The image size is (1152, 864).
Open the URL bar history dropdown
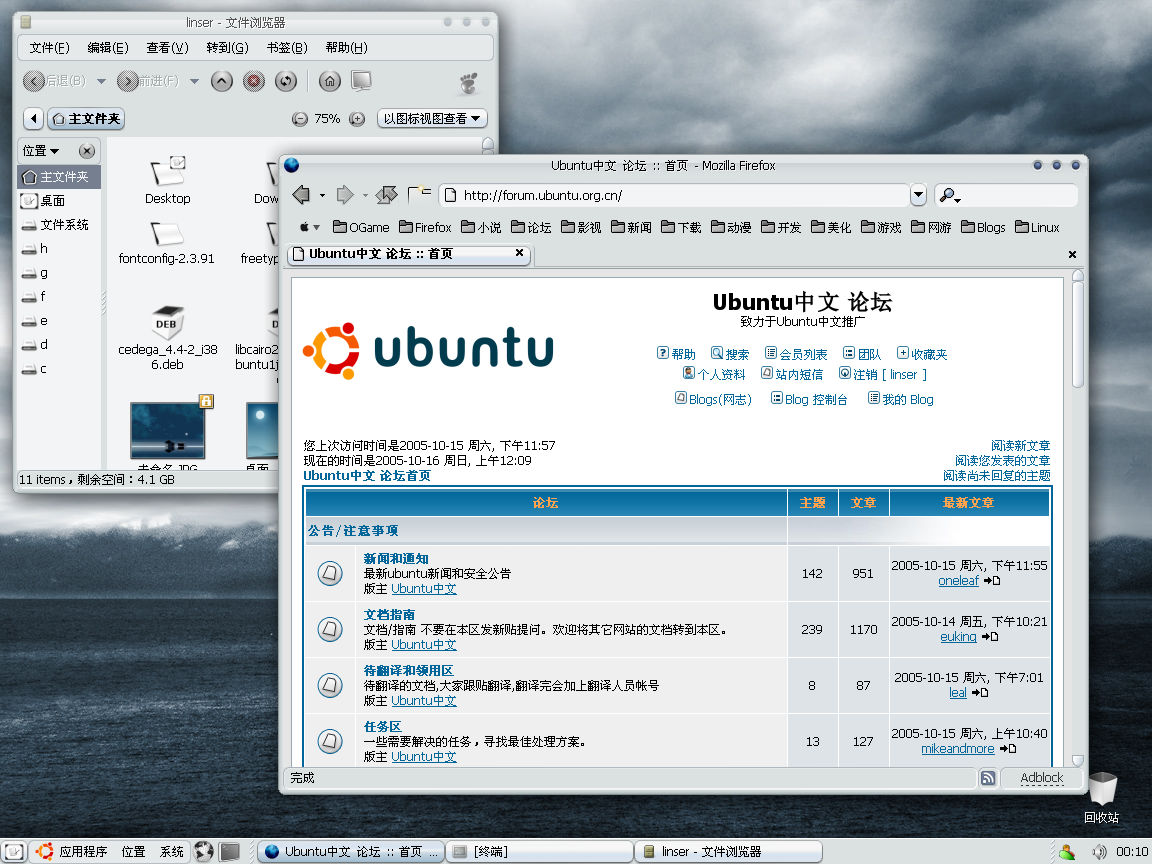pos(918,195)
